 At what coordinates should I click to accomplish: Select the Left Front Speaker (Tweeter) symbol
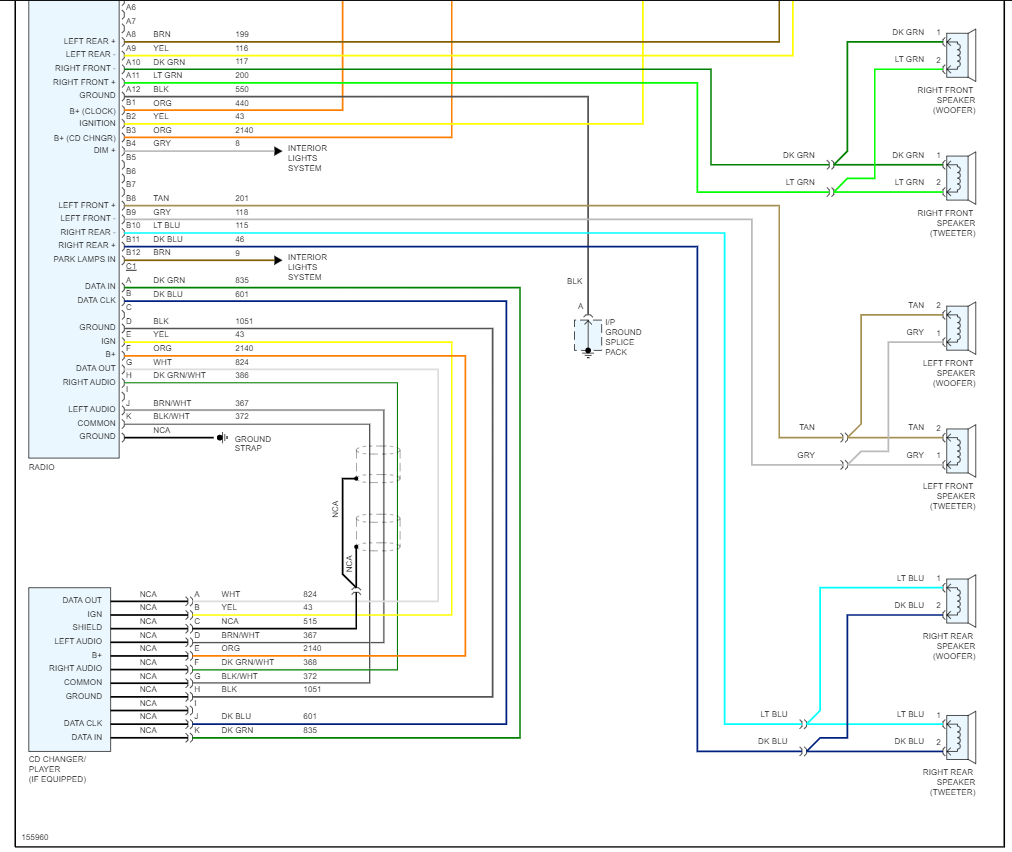point(960,451)
